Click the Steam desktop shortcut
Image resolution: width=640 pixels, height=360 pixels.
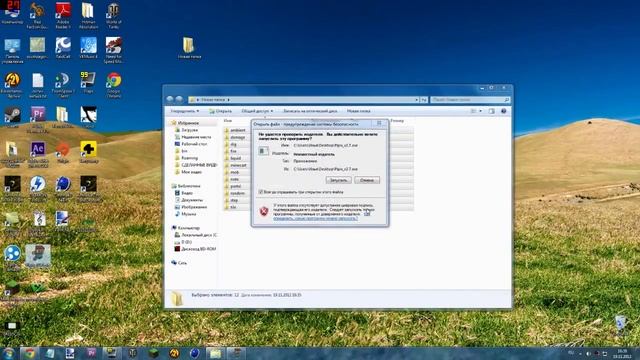[12, 118]
